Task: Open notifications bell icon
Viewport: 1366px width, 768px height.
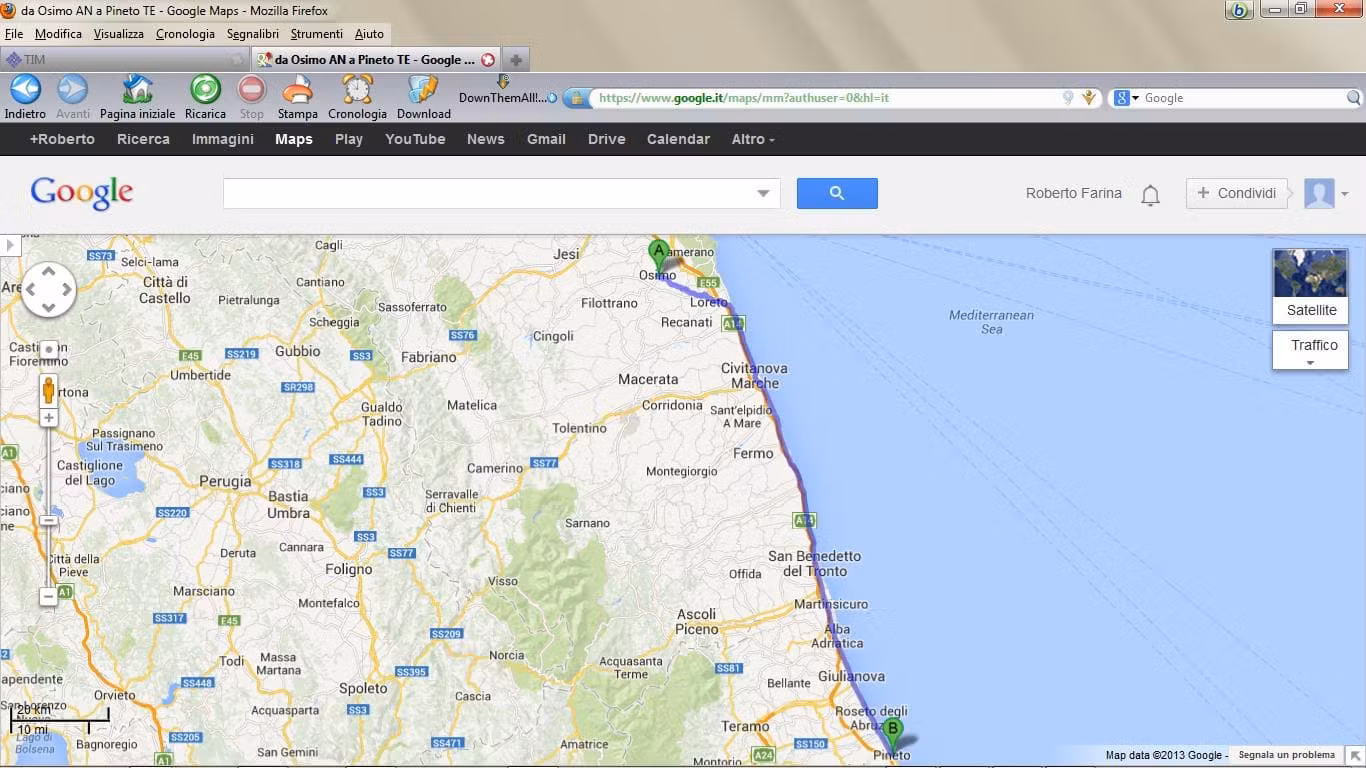Action: tap(1150, 195)
